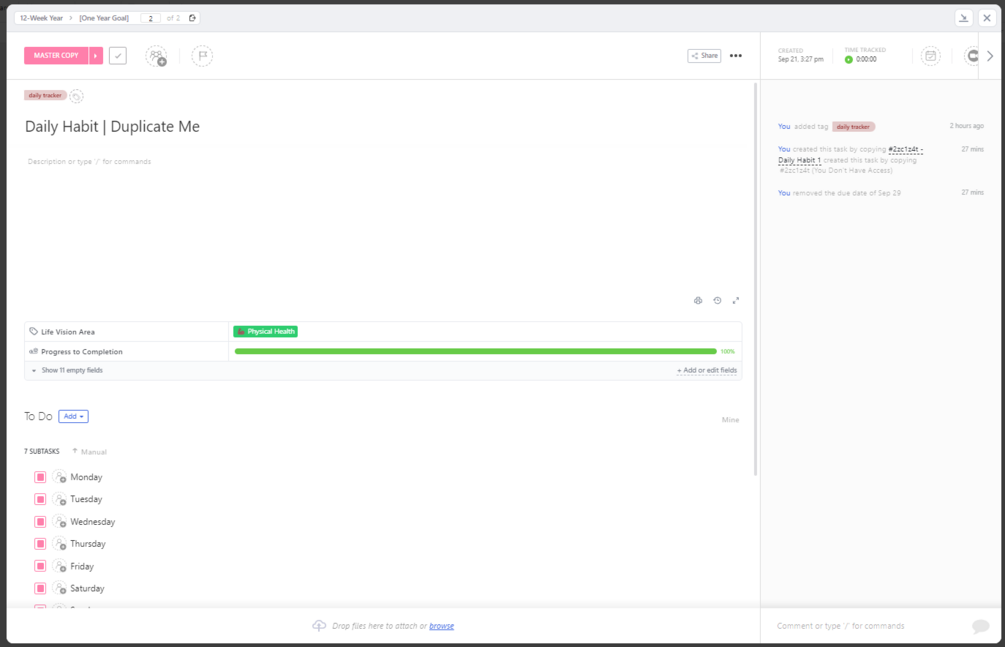Click the CREATED date Sep 21, 3:27 pm
Image resolution: width=1005 pixels, height=647 pixels.
[801, 60]
